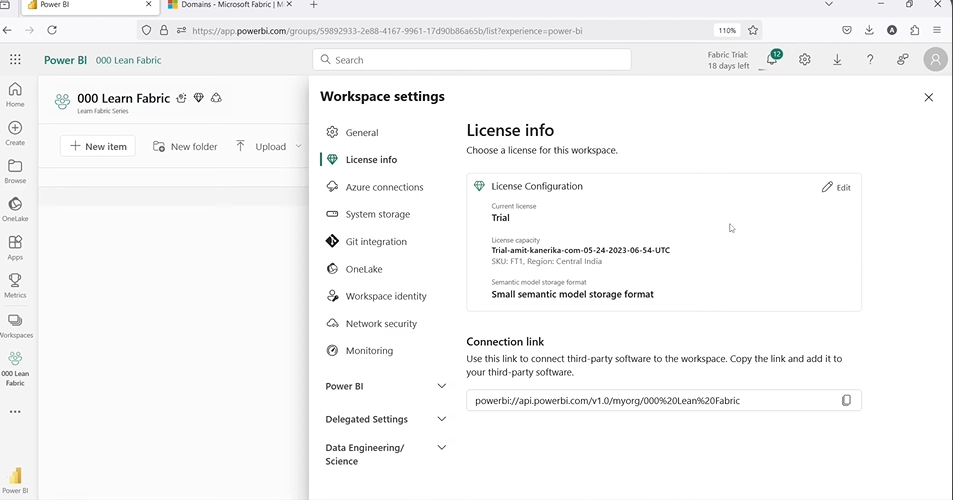This screenshot has height=500, width=953.
Task: Close the Workspace settings panel
Action: 929,97
